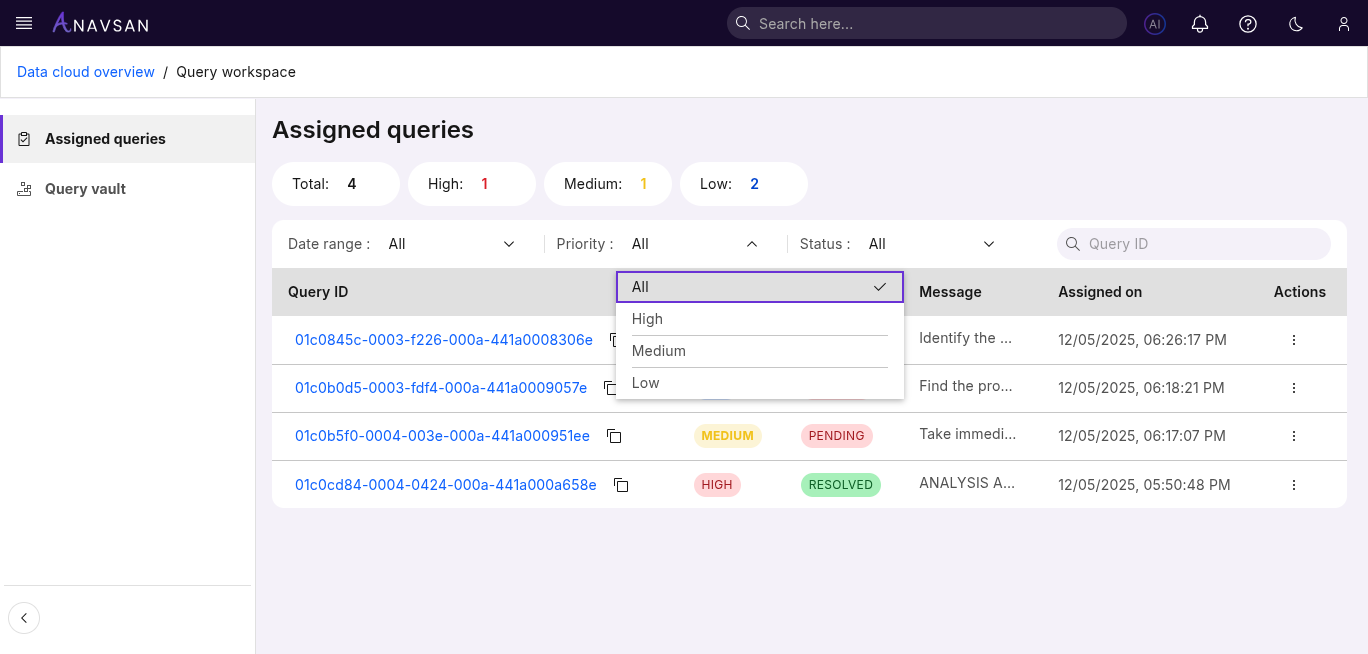Open the help question mark icon
The width and height of the screenshot is (1368, 654).
[x=1248, y=24]
